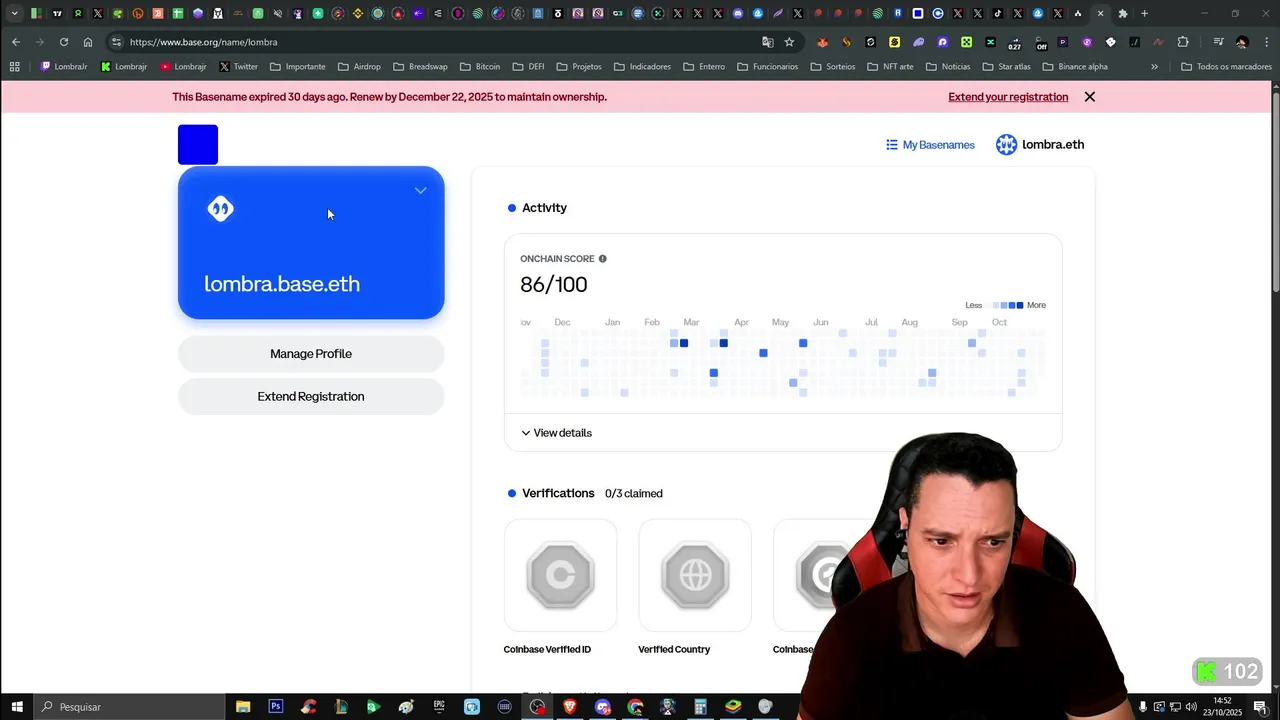Image resolution: width=1280 pixels, height=720 pixels.
Task: Open the new tab plus button
Action: (x=1144, y=14)
